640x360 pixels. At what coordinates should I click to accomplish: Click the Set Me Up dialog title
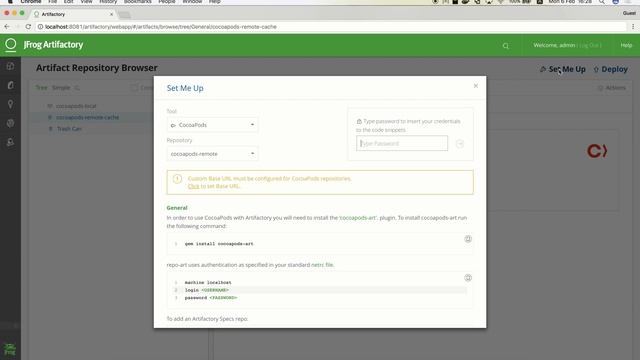click(x=185, y=88)
